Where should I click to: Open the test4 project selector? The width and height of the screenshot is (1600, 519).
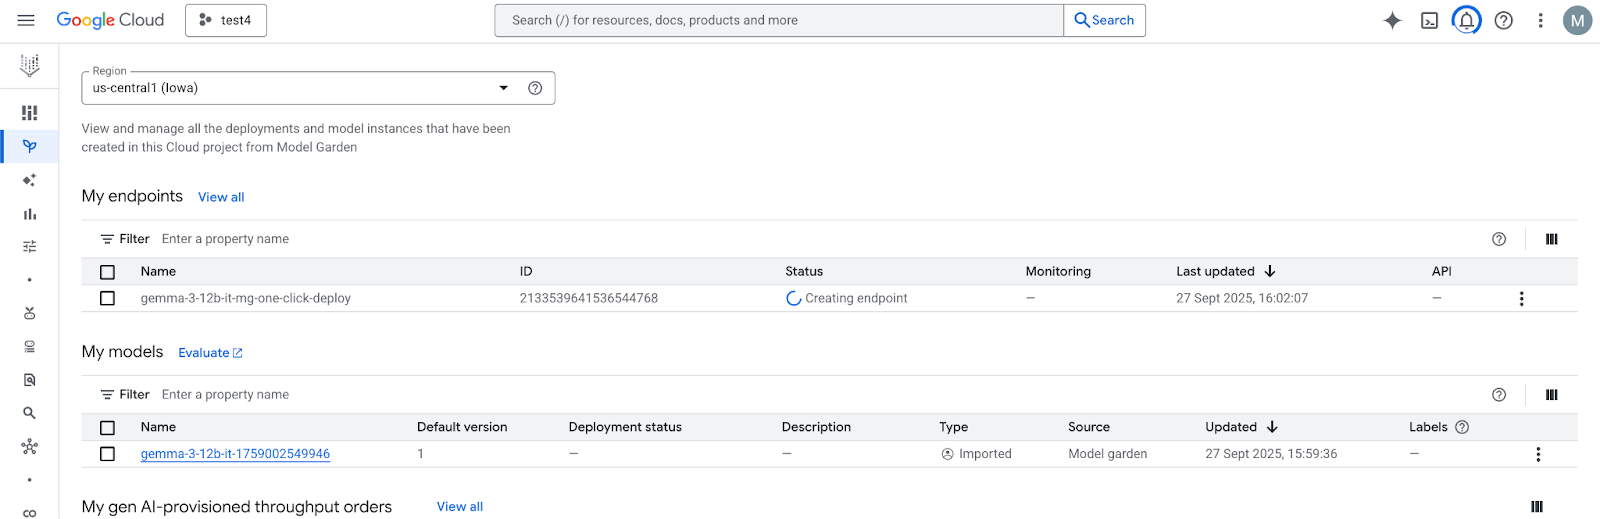(x=226, y=20)
